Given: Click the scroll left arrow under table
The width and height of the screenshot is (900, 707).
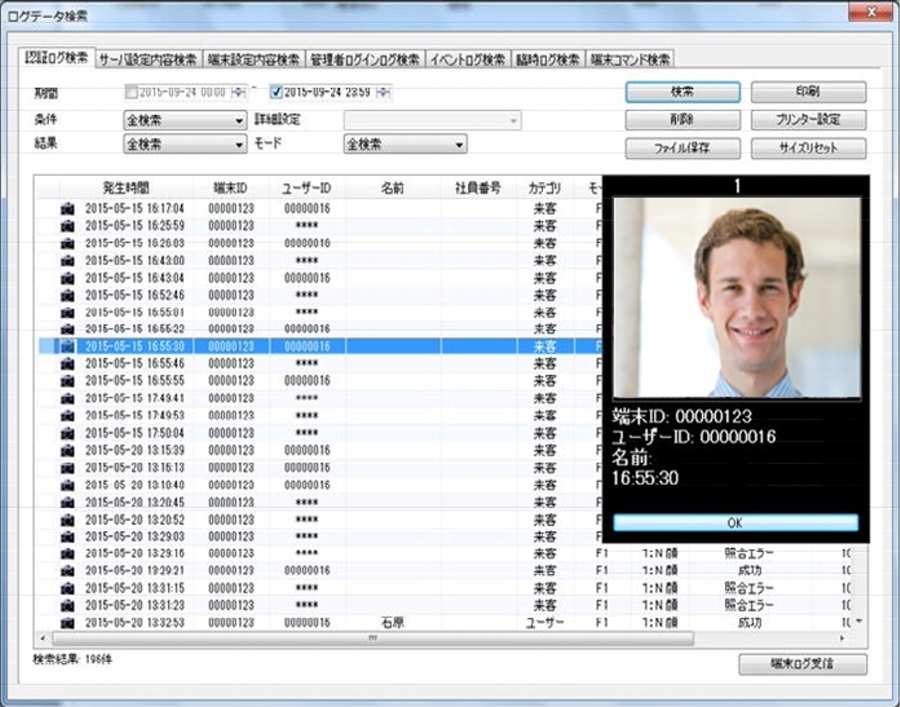Looking at the screenshot, I should (x=42, y=638).
